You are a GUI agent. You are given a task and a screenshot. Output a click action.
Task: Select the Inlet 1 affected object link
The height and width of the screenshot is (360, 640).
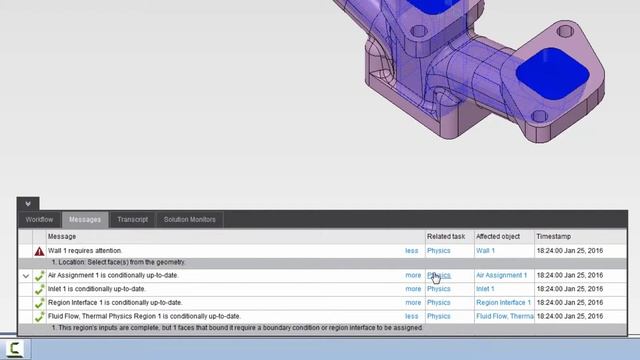(x=485, y=289)
